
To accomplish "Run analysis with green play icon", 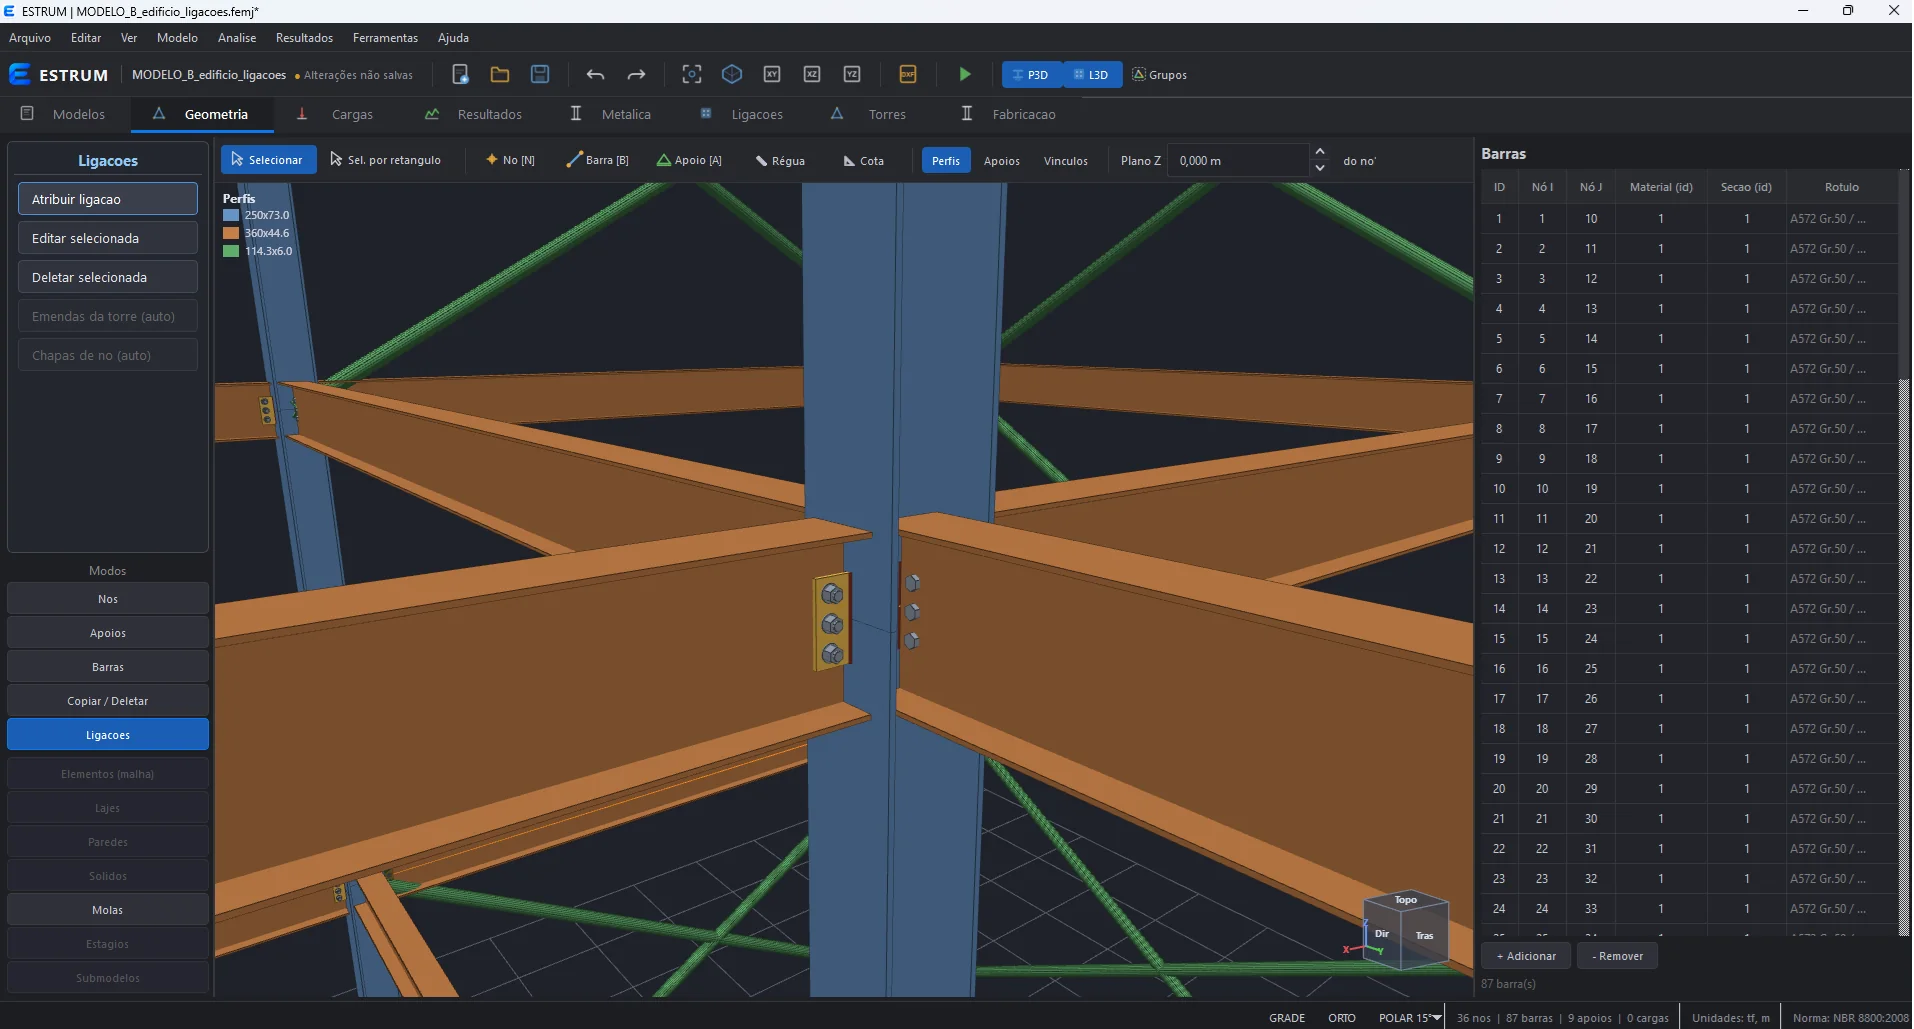I will (x=965, y=75).
